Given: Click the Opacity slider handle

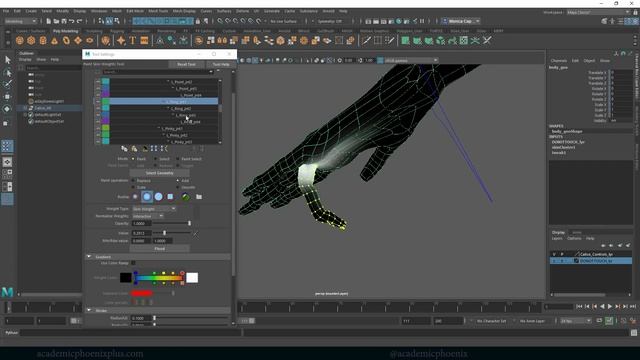Looking at the screenshot, I should (x=189, y=223).
